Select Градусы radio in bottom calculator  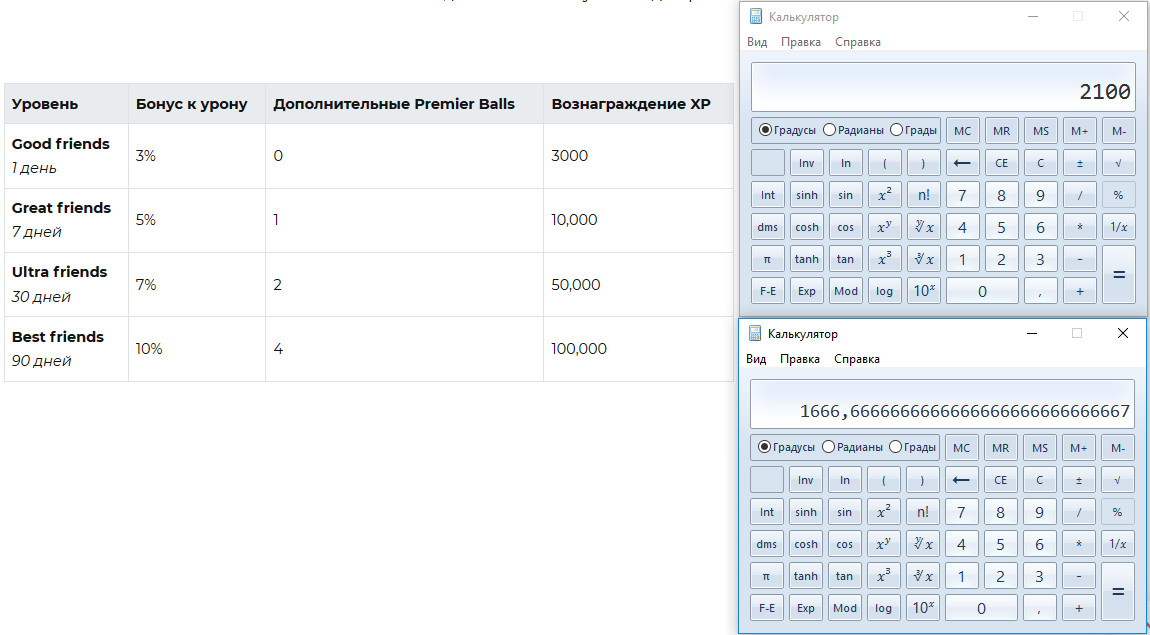pos(785,447)
